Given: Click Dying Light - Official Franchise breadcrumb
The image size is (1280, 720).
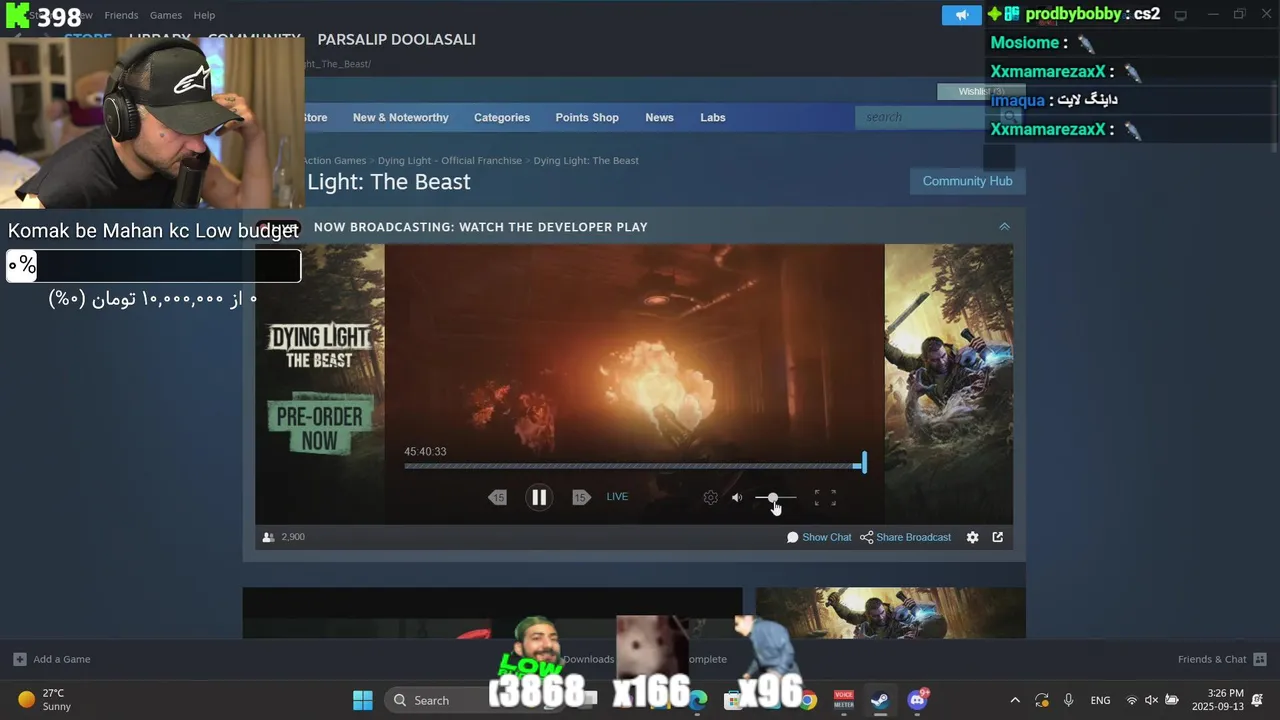Looking at the screenshot, I should tap(450, 160).
